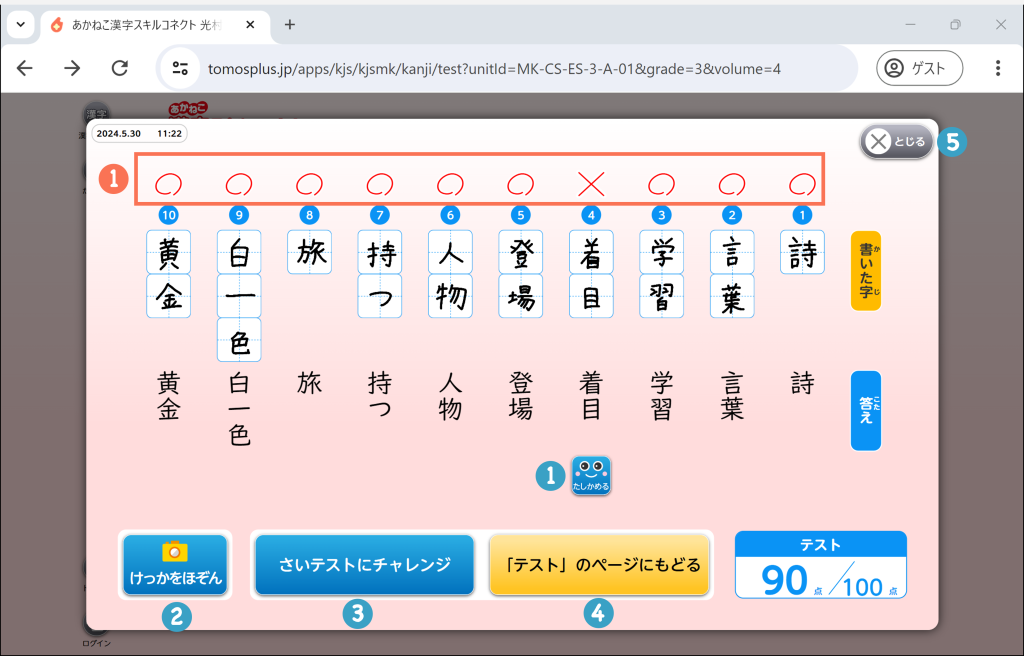Viewport: 1024px width, 656px height.
Task: Click question number 5 badge
Action: pos(520,214)
